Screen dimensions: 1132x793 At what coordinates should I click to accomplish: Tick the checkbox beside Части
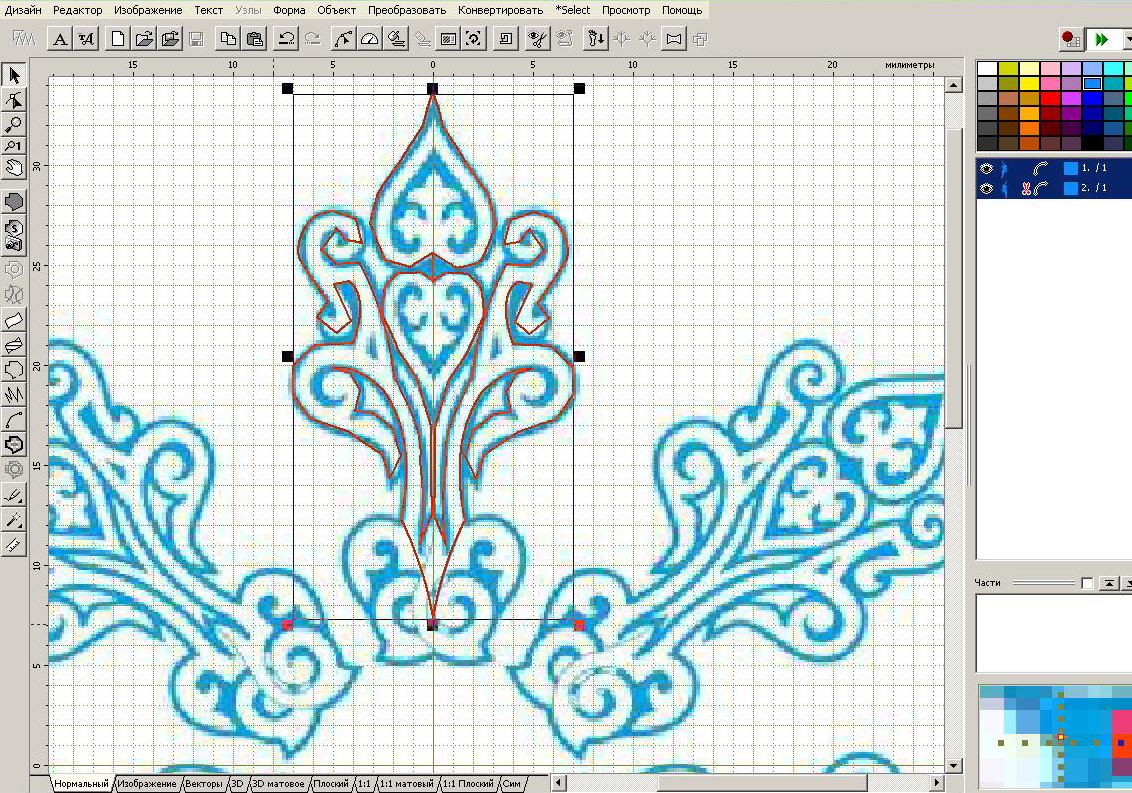click(x=1087, y=584)
